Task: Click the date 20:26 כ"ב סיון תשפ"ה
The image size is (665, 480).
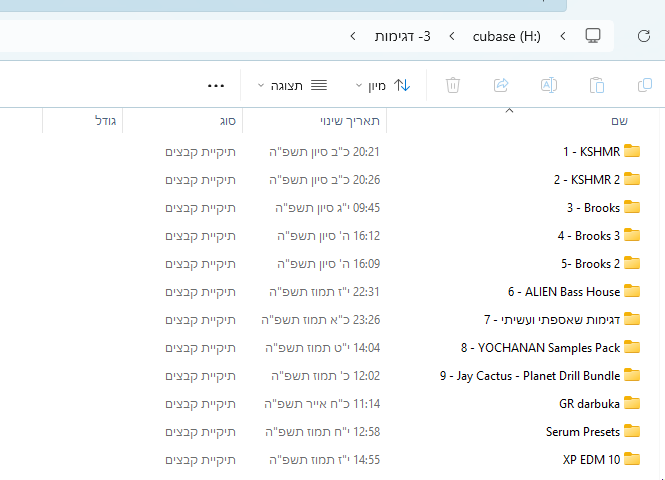Action: 324,179
